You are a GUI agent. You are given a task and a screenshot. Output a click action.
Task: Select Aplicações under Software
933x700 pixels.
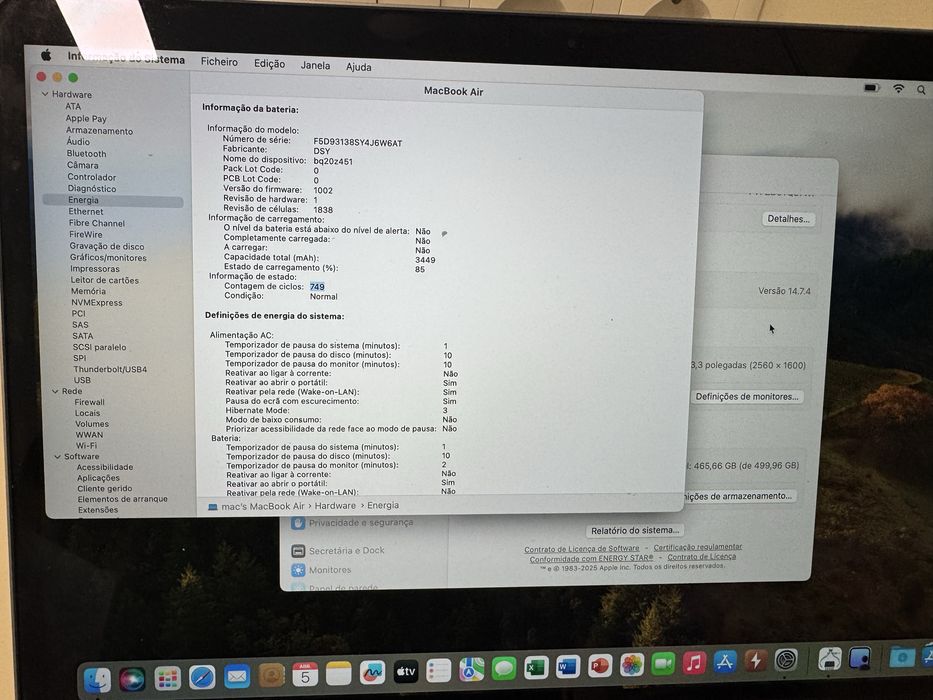coord(98,478)
